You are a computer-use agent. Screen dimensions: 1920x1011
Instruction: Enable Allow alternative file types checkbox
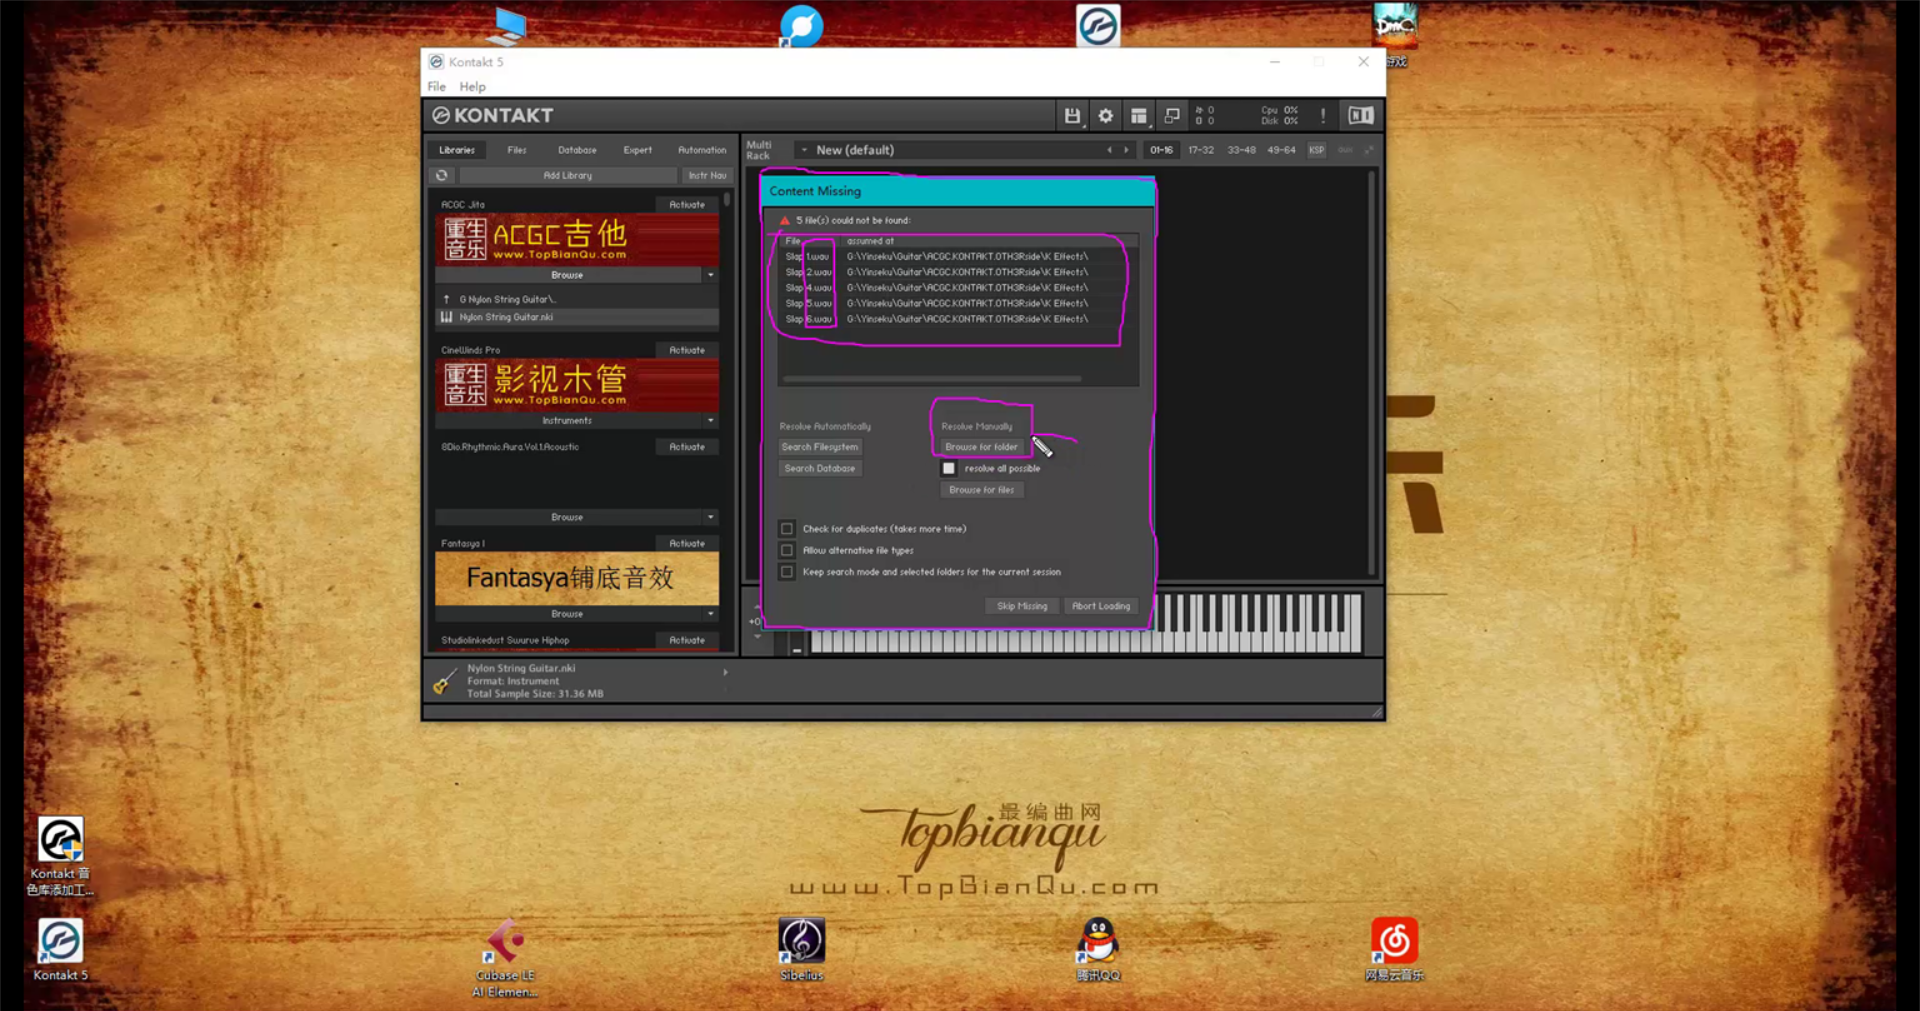tap(787, 550)
